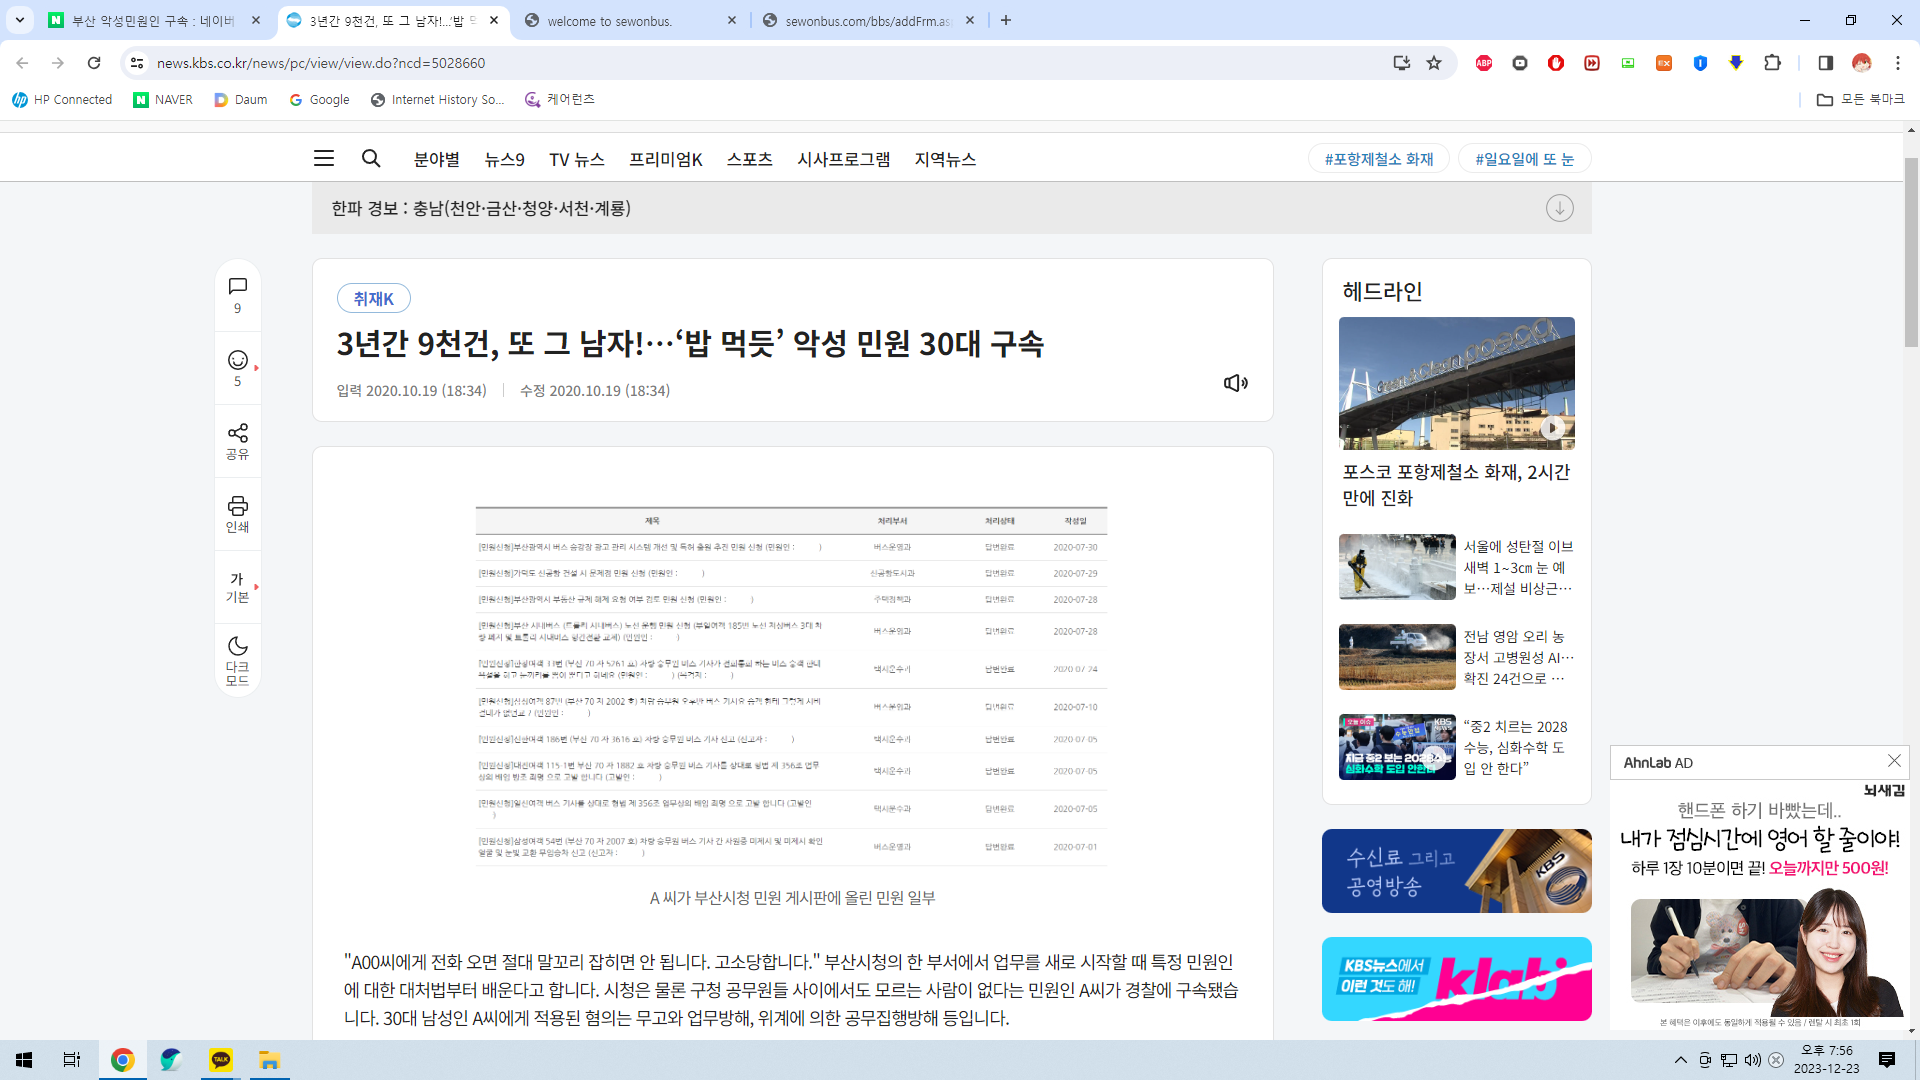Open the Chrome tab search dropdown

[x=19, y=20]
